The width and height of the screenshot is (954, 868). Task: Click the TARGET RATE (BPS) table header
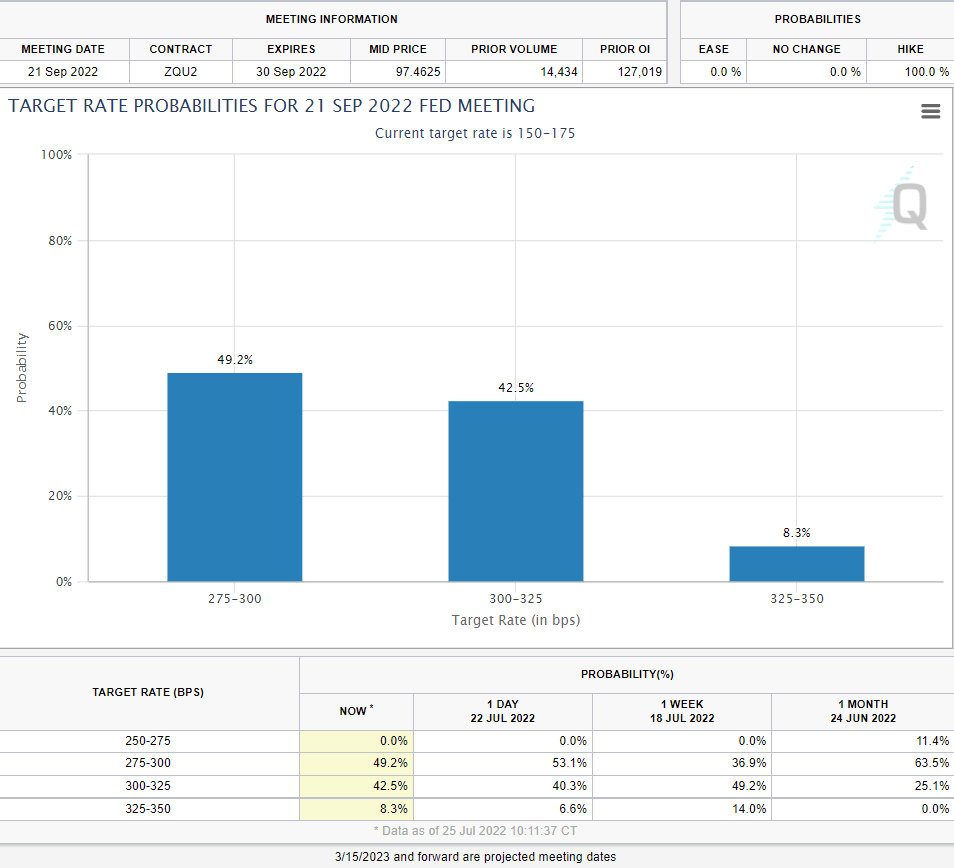click(x=148, y=692)
